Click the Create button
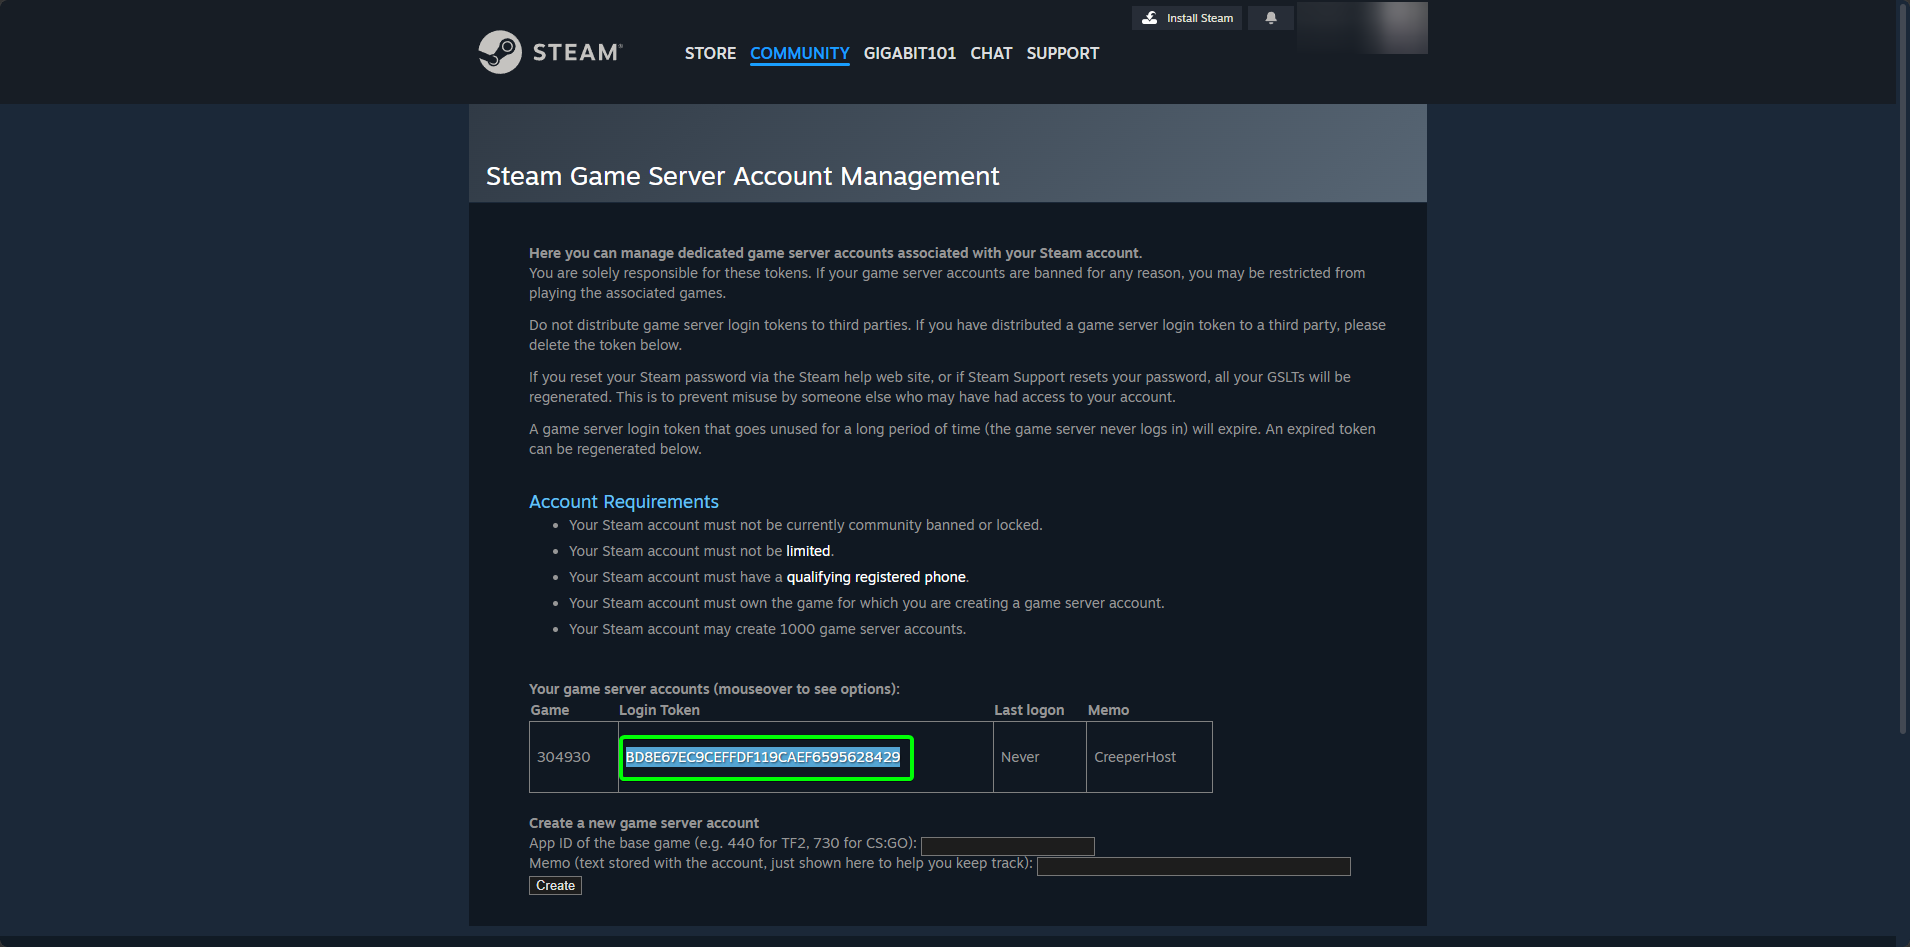Image resolution: width=1910 pixels, height=947 pixels. click(554, 885)
